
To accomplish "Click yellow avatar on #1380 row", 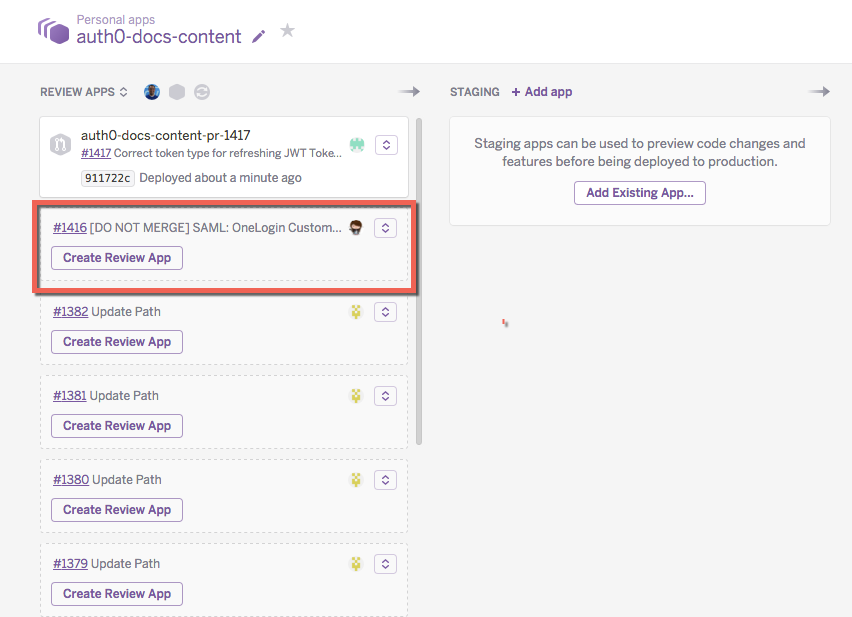I will point(356,480).
